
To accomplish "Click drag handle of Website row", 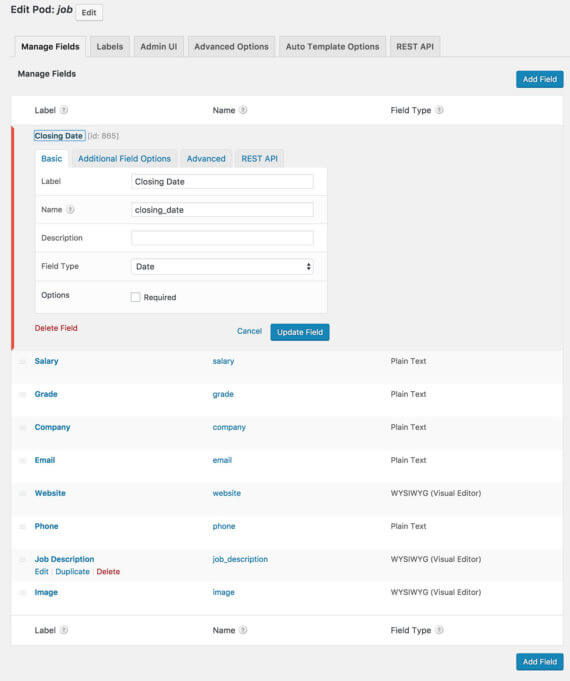I will [x=23, y=493].
